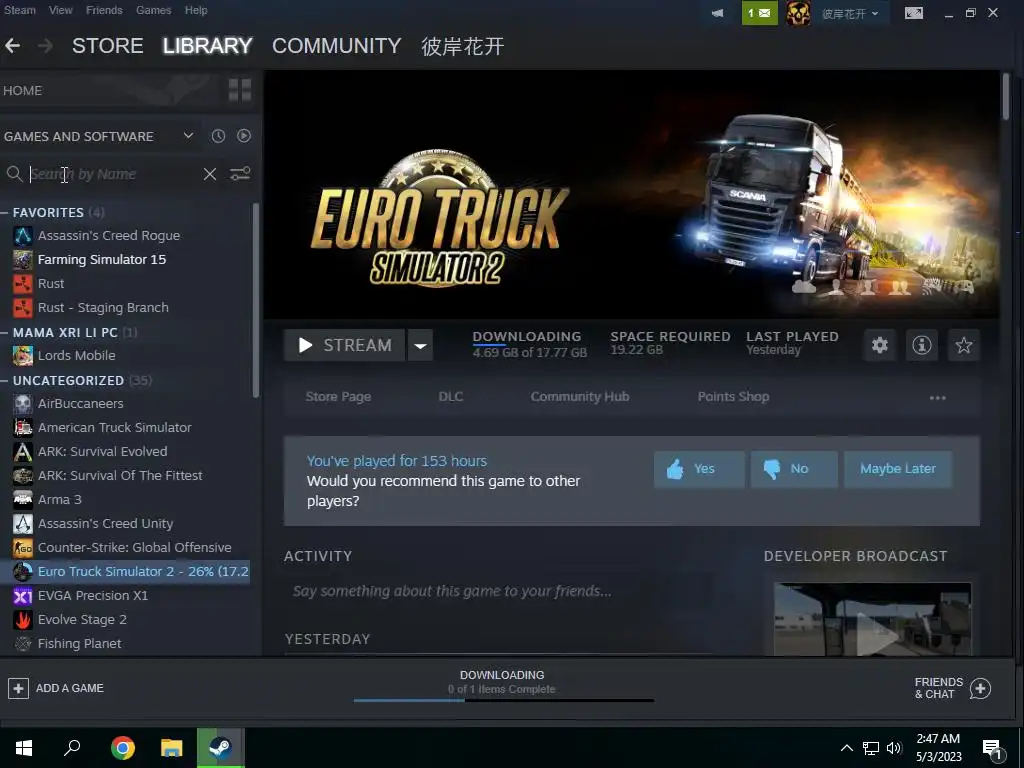1024x768 pixels.
Task: Open Friends & Chat plus icon
Action: point(980,688)
